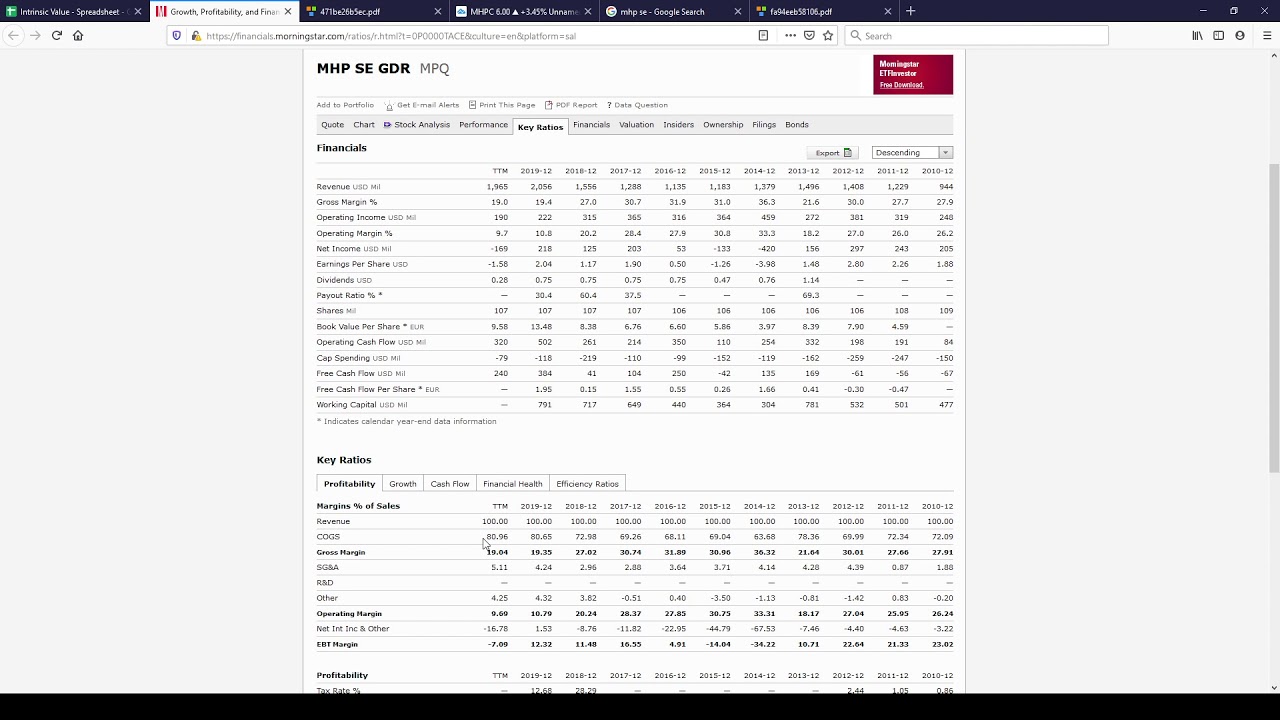Image resolution: width=1280 pixels, height=720 pixels.
Task: Open the Bonds tab
Action: pyautogui.click(x=797, y=125)
